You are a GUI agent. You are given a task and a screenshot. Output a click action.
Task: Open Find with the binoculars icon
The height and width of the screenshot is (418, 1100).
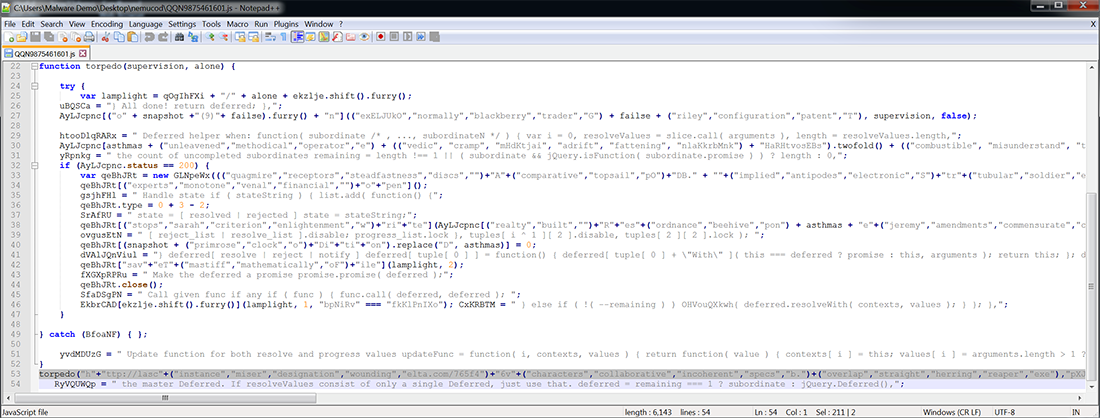click(x=180, y=36)
